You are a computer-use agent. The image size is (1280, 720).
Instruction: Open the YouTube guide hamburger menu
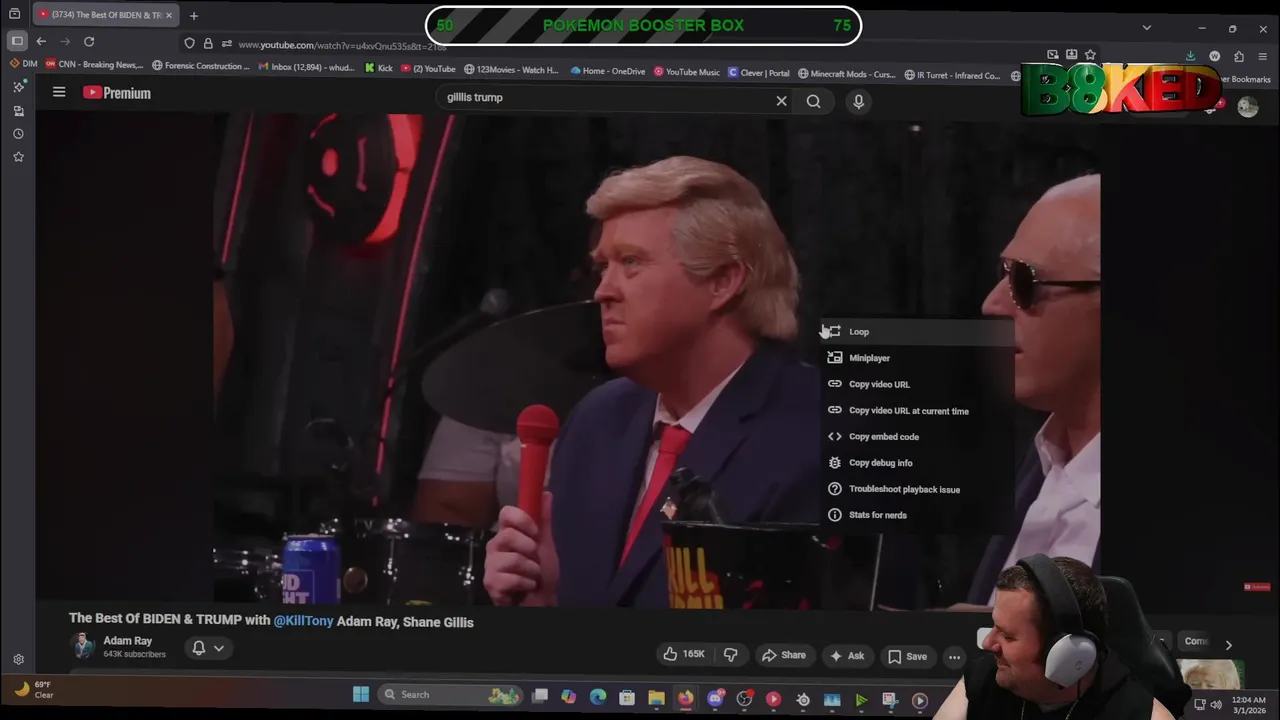(59, 93)
